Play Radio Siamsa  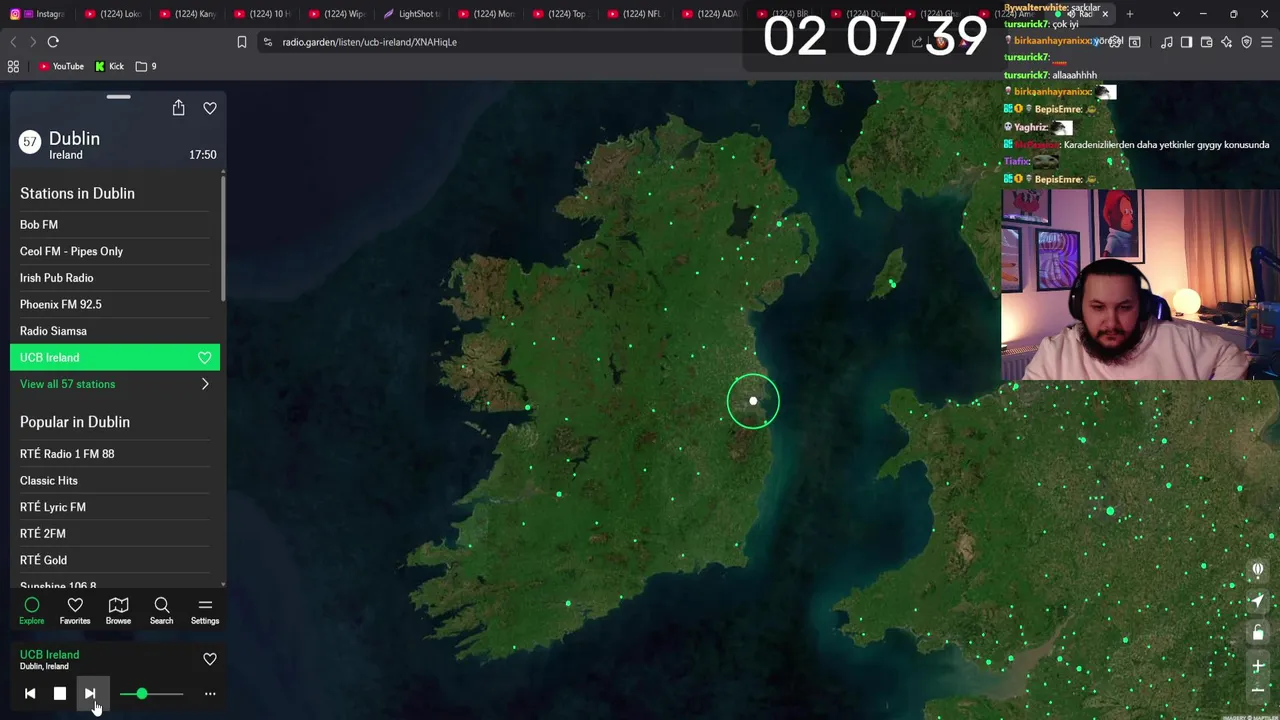coord(115,331)
